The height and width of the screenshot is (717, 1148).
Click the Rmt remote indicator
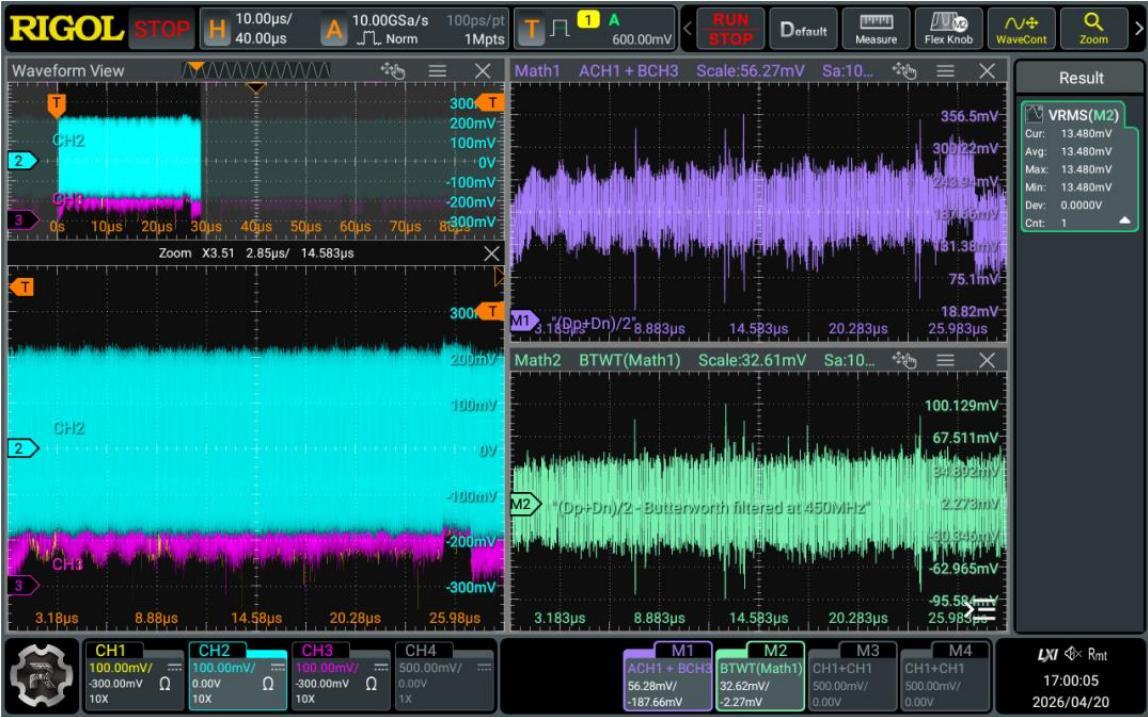pyautogui.click(x=1097, y=654)
